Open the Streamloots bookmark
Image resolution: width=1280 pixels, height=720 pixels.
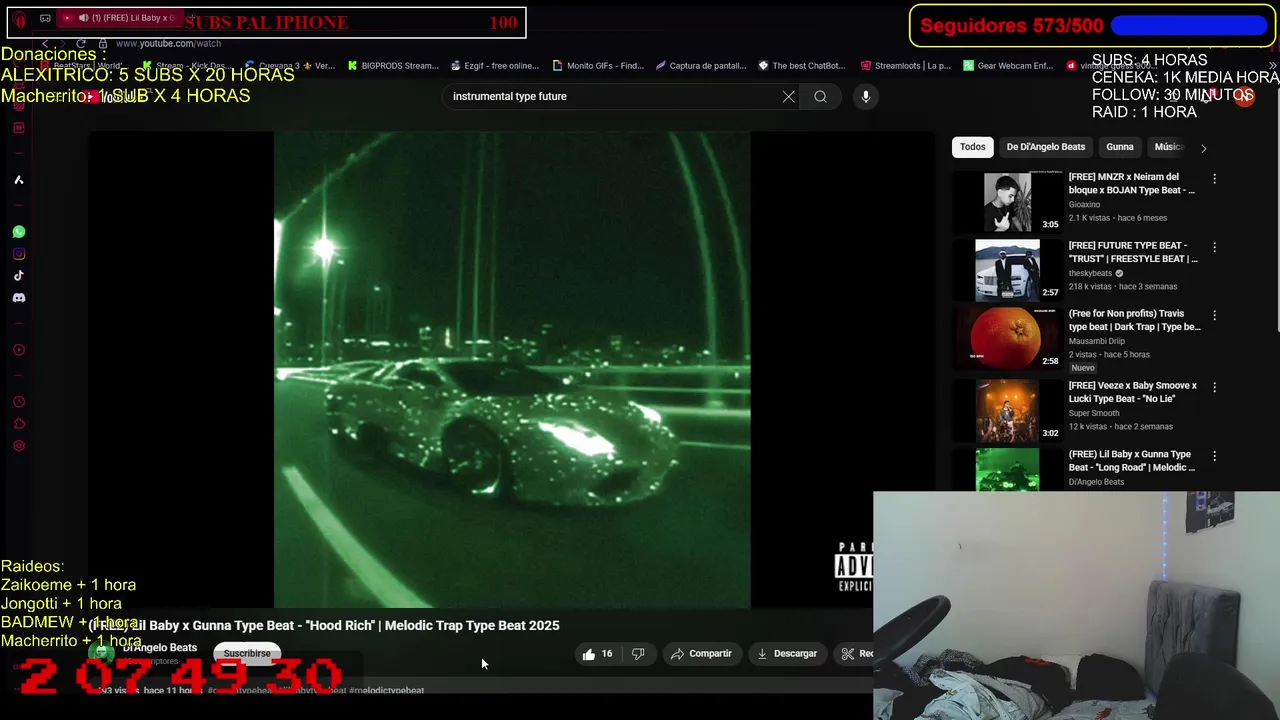905,66
